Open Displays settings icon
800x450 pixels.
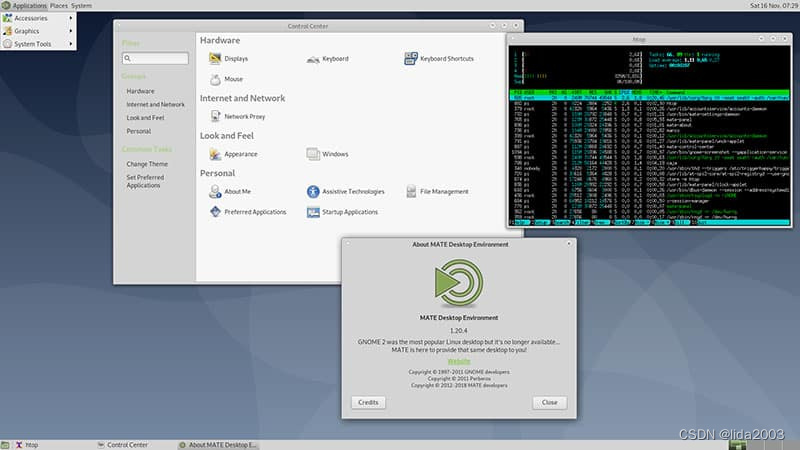(x=215, y=59)
